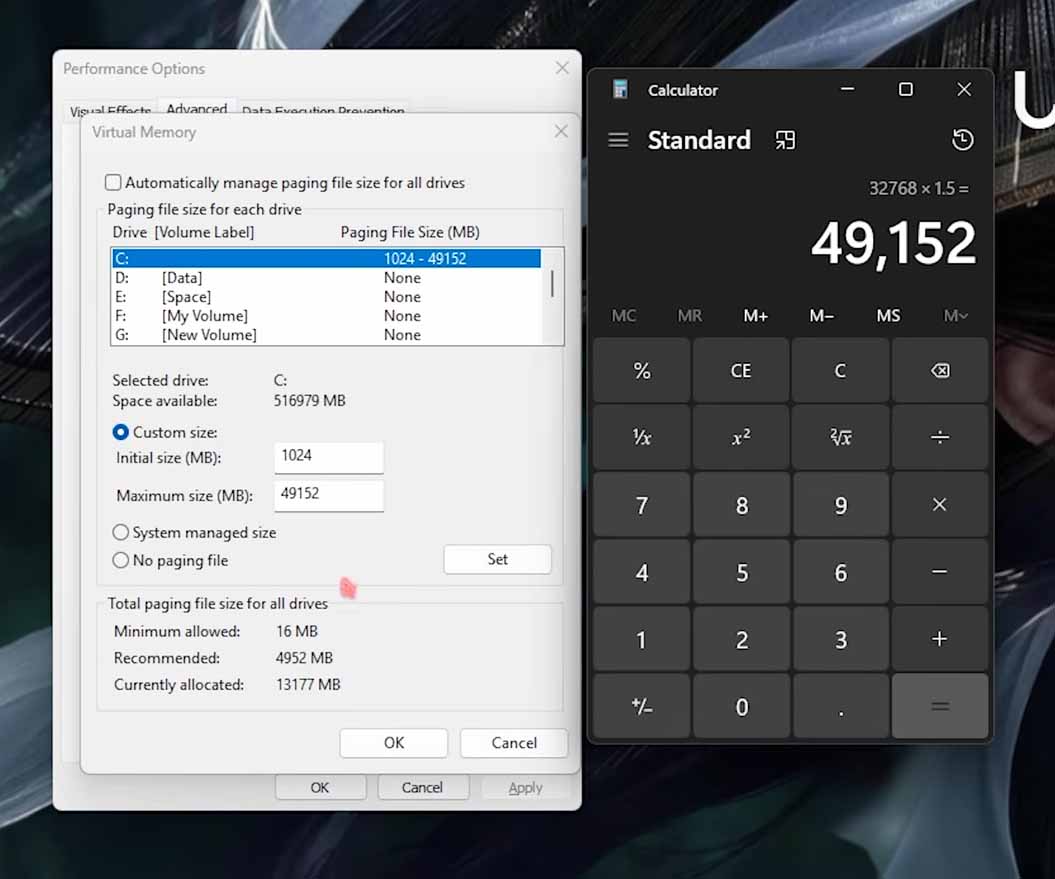The width and height of the screenshot is (1055, 879).
Task: Click number 8 on Calculator keypad
Action: 741,505
